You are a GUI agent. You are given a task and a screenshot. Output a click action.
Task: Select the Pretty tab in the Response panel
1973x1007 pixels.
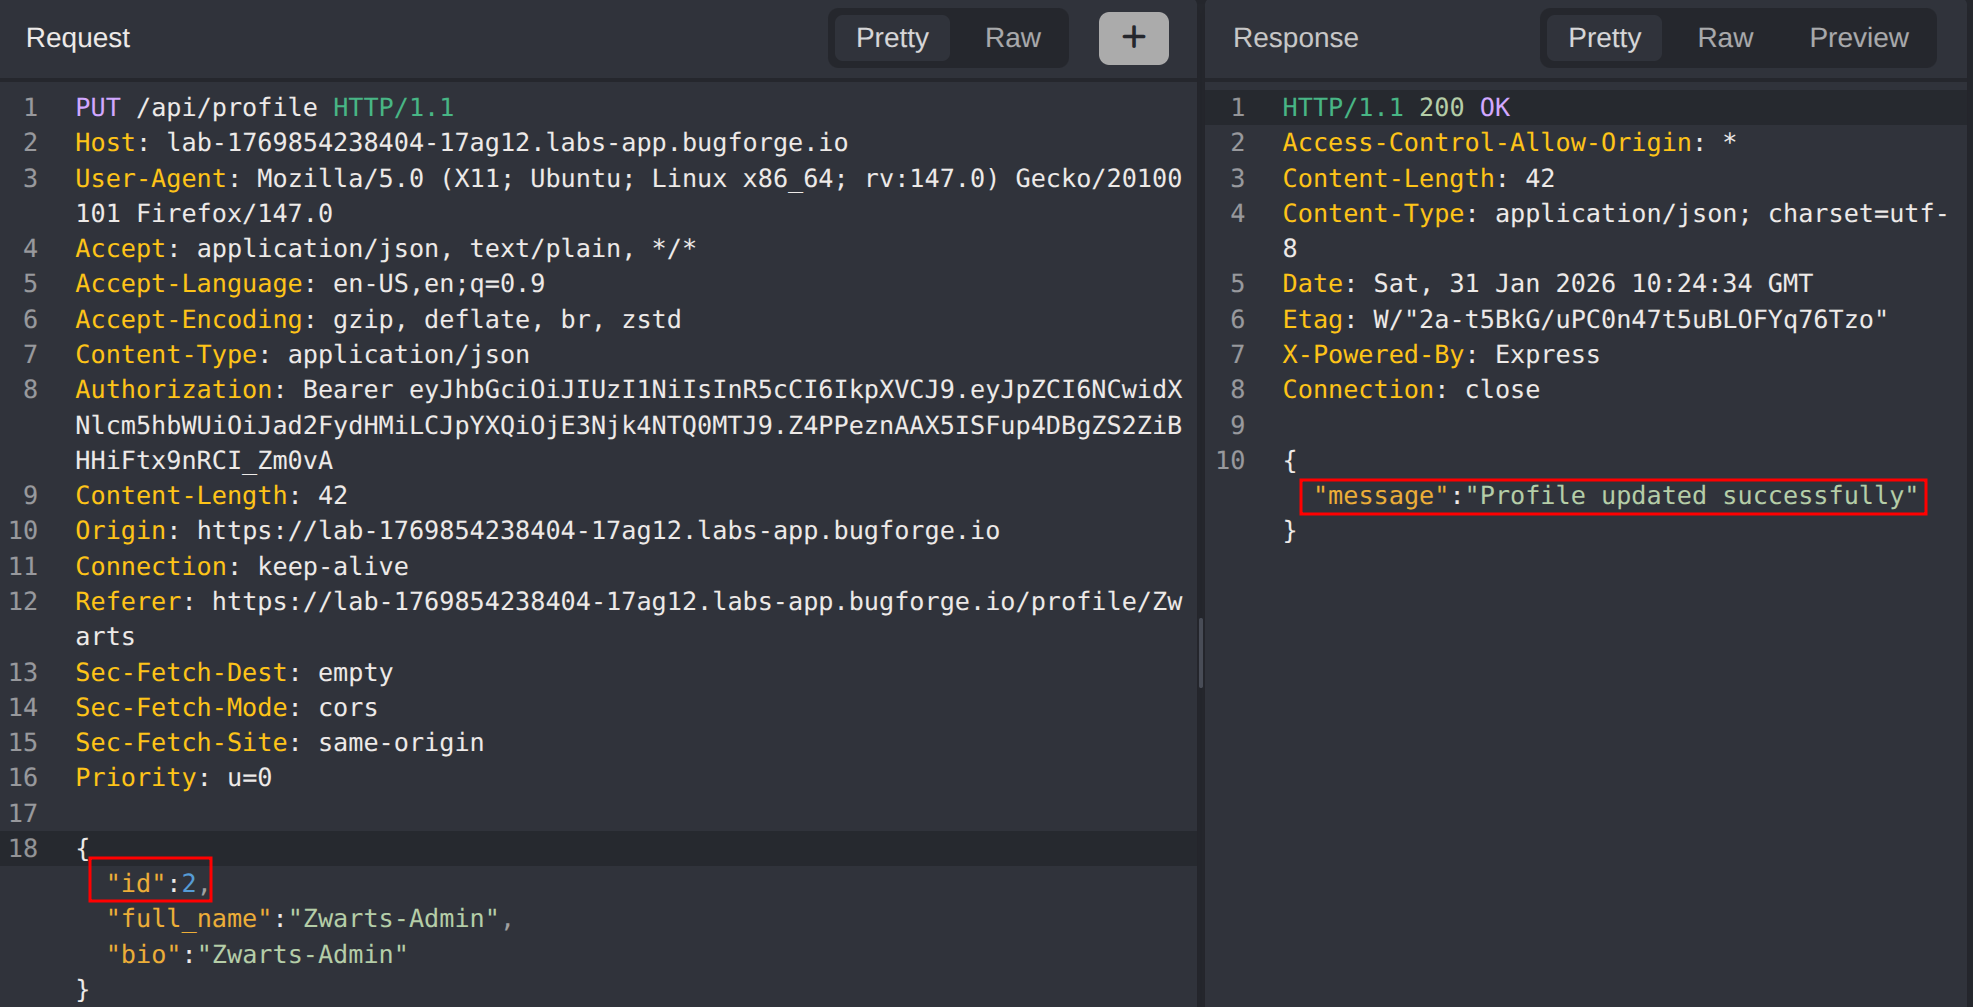click(x=1604, y=38)
